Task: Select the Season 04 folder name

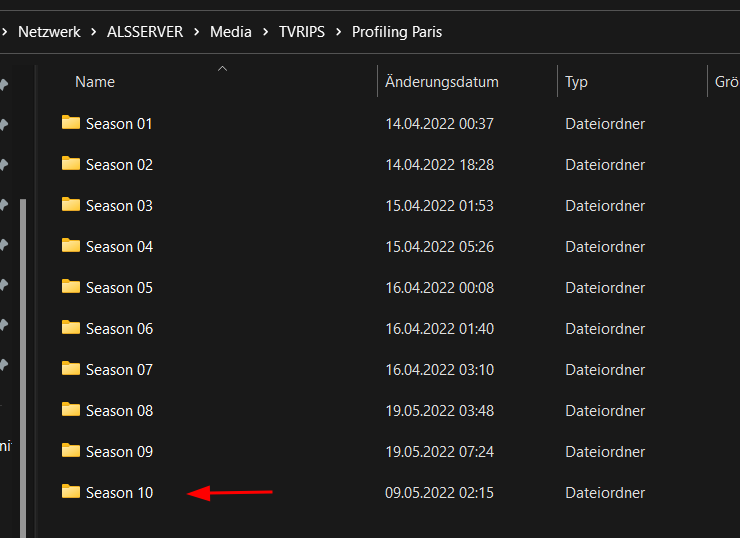Action: (x=119, y=247)
